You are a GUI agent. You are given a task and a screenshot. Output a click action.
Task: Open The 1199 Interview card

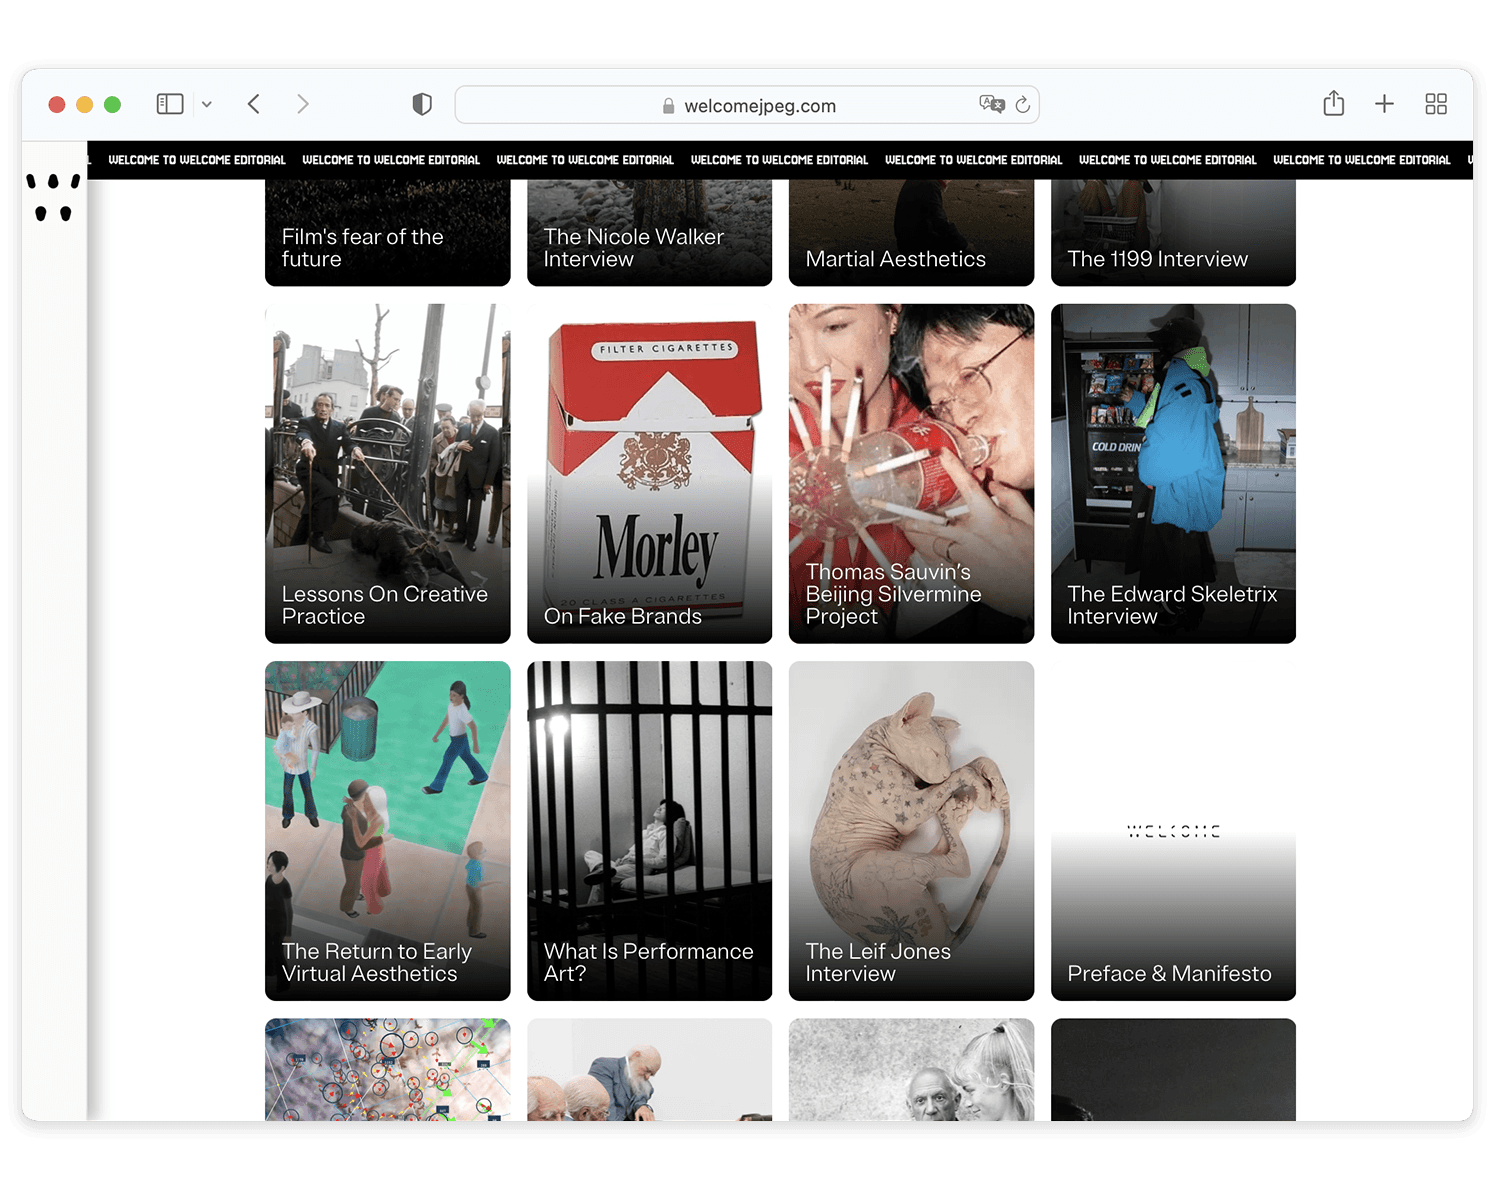pos(1174,233)
